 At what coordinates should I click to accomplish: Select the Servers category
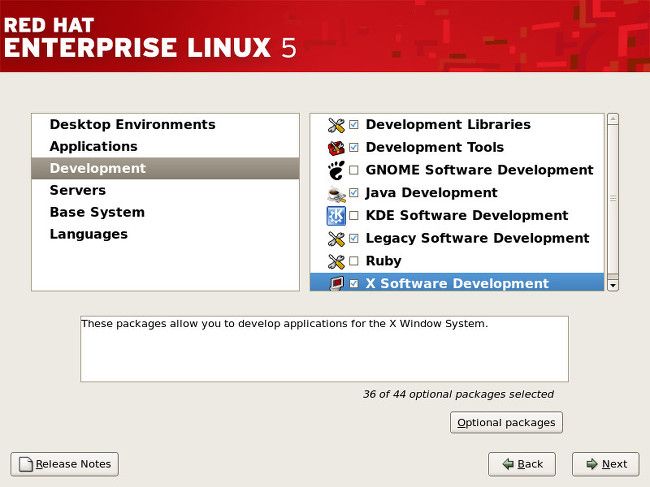pos(165,190)
